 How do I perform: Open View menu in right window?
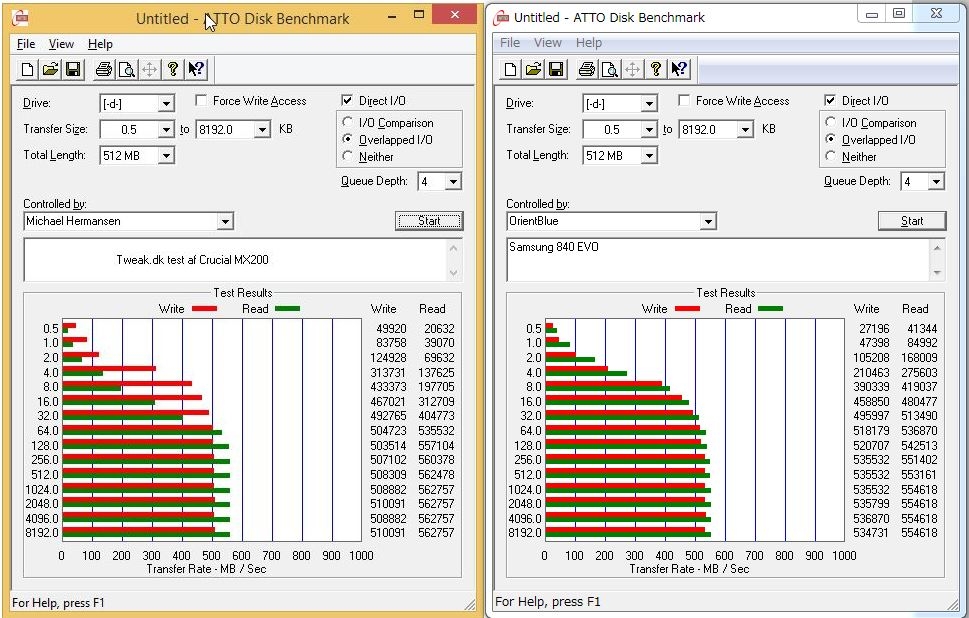(548, 43)
